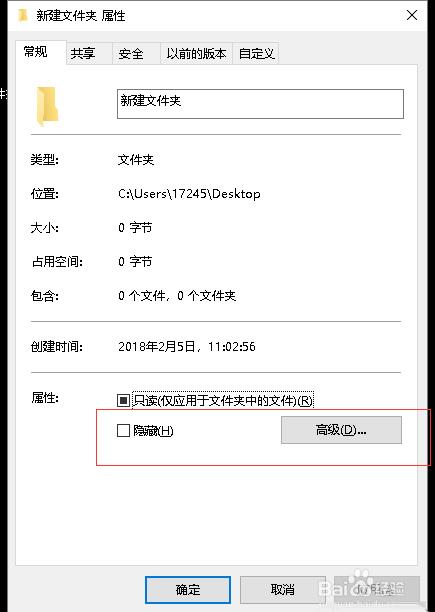435x612 pixels.
Task: Close the 新建文件夹 属性 dialog
Action: pyautogui.click(x=412, y=15)
